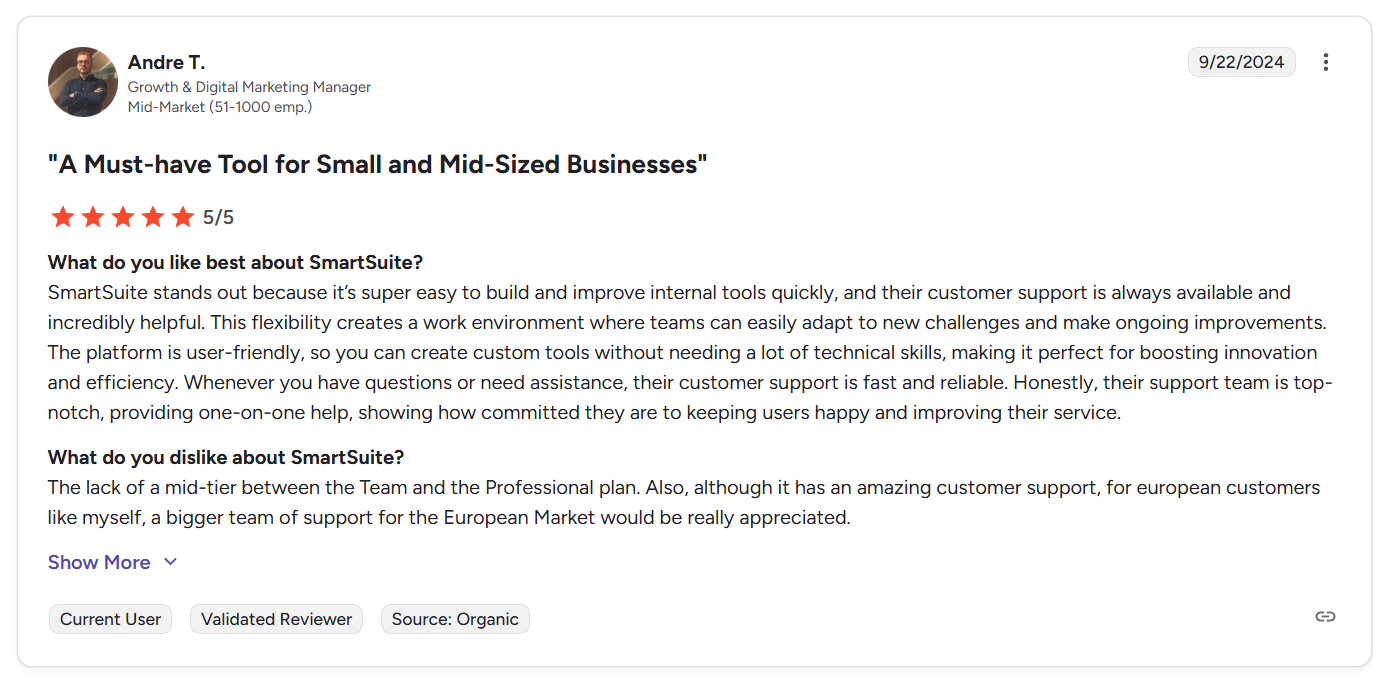Screen dimensions: 1380x687
Task: Open the three-dot review options menu
Action: coord(1326,62)
